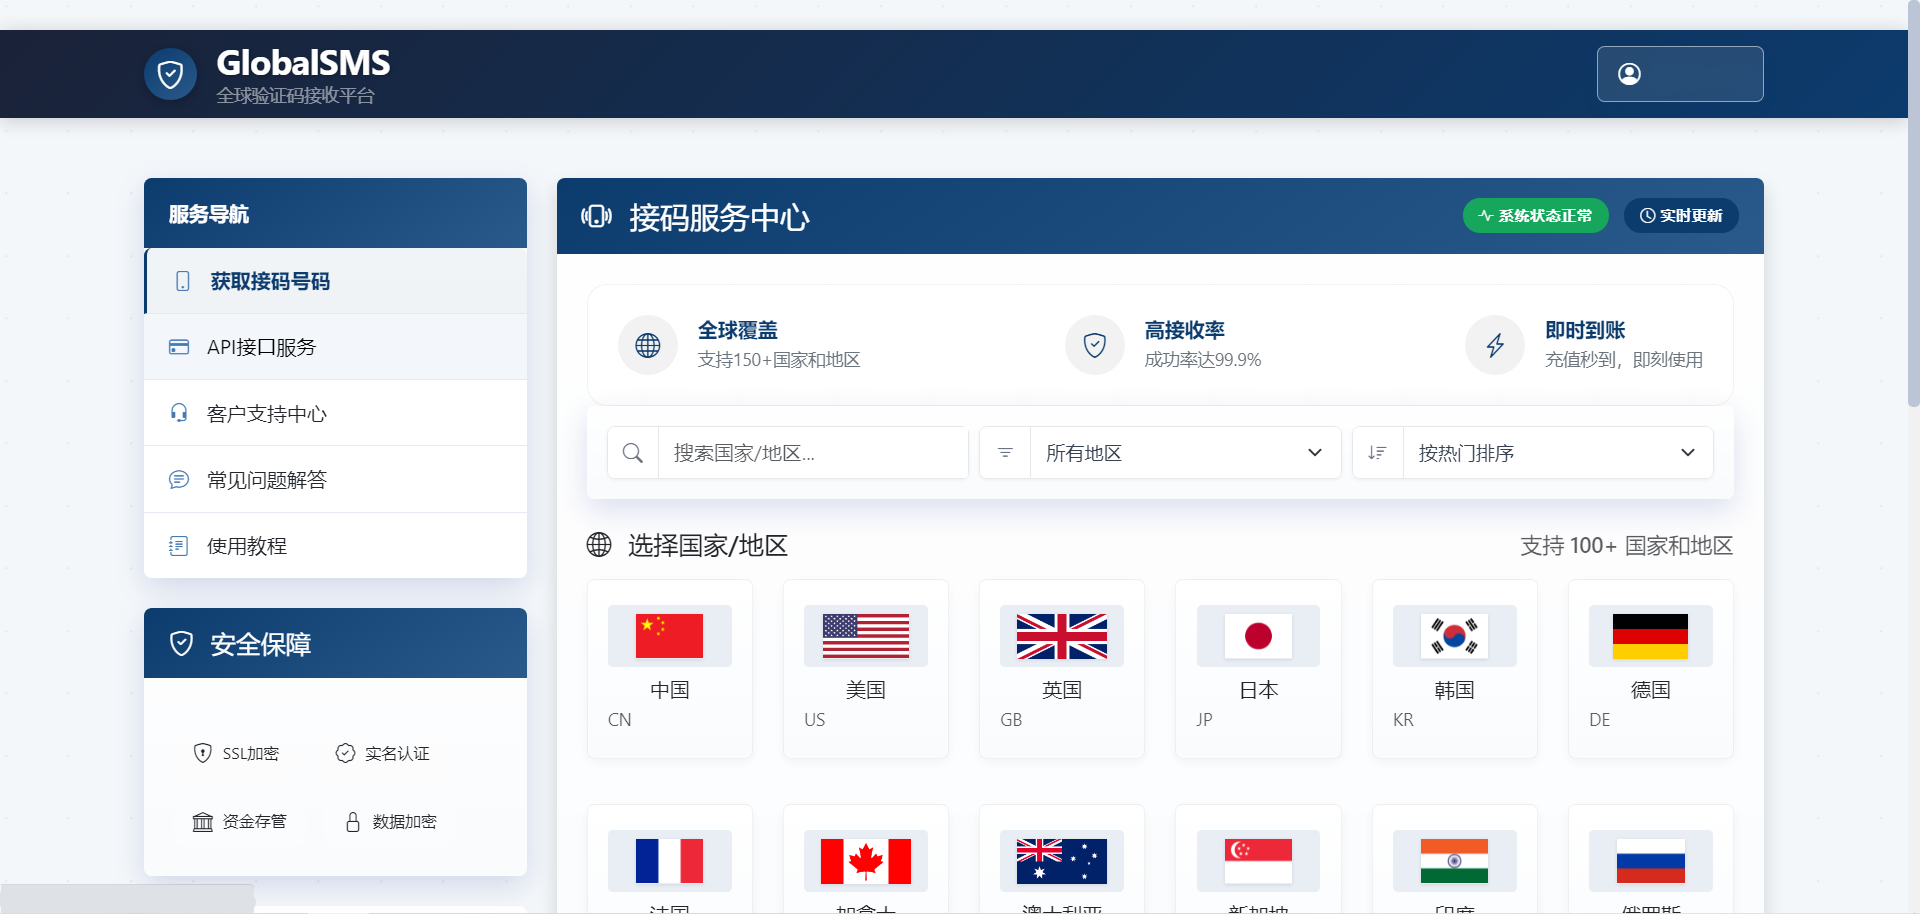Click the speaker icon in 接码服务中心 header
Viewport: 1920px width, 914px height.
pyautogui.click(x=596, y=217)
